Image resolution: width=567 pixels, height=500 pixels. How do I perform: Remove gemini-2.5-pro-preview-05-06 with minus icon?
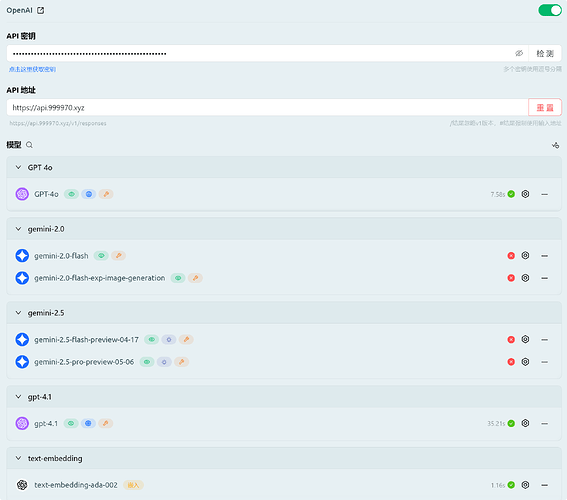545,362
